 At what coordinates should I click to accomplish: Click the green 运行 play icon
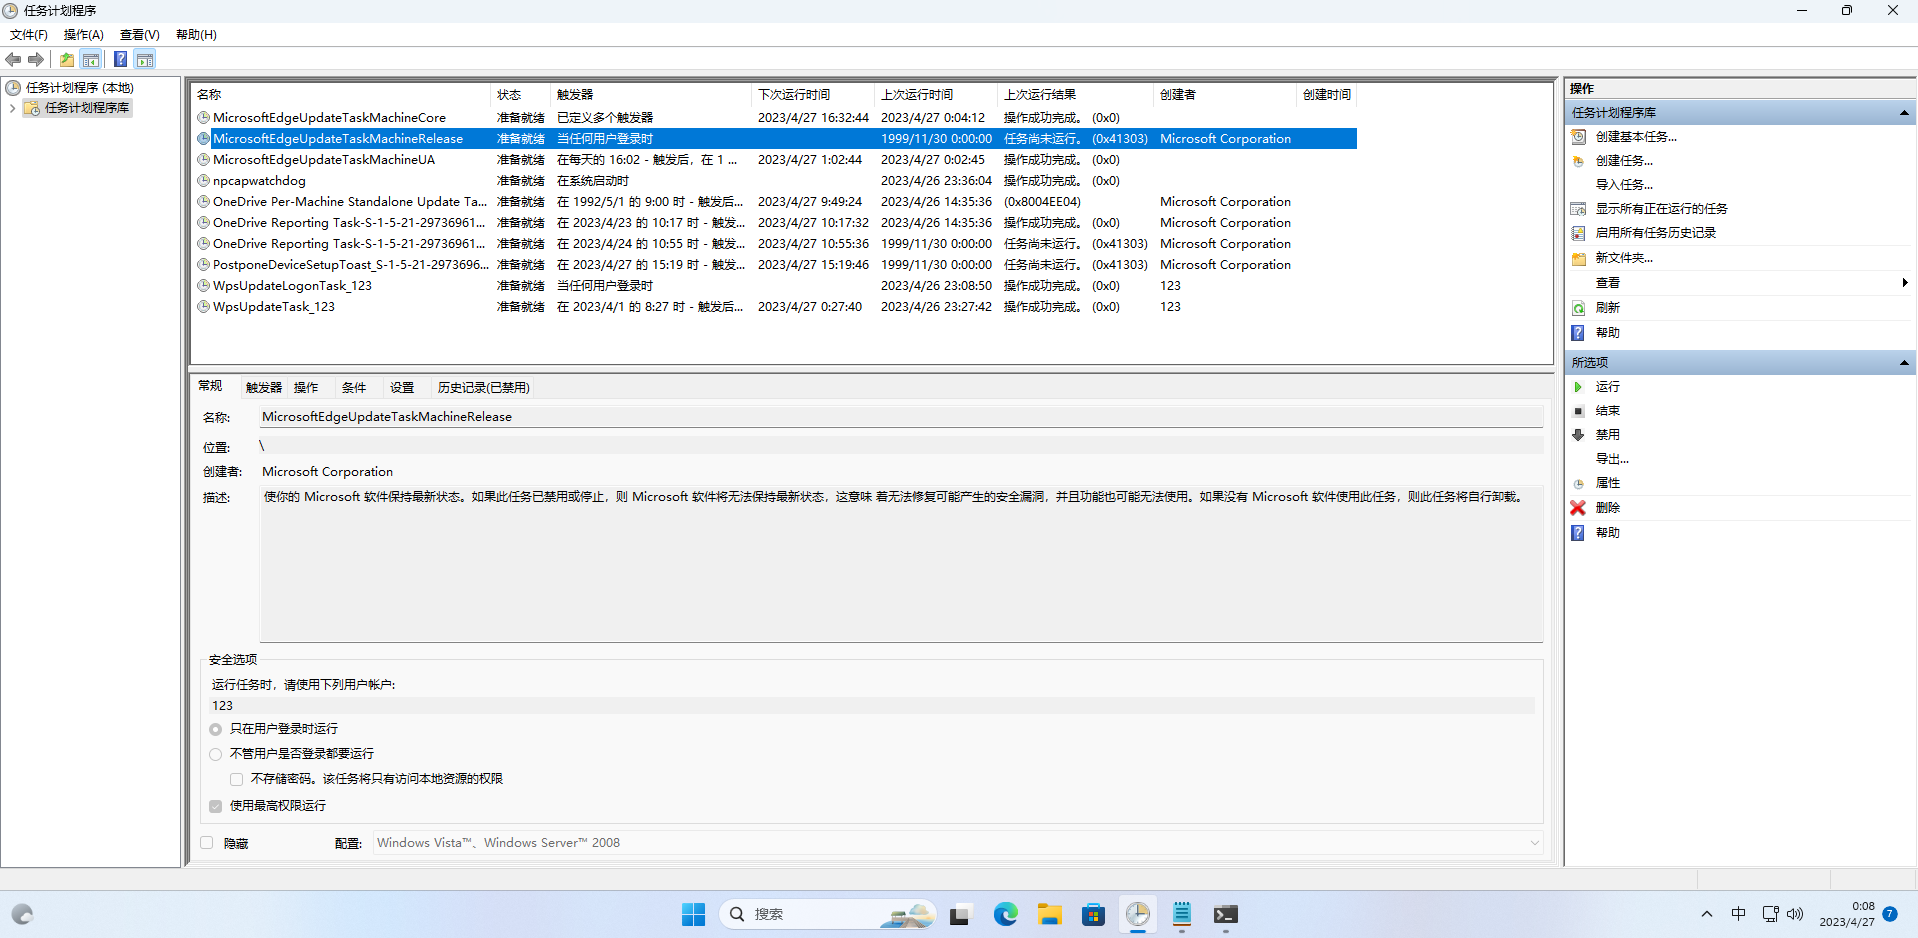[1579, 387]
